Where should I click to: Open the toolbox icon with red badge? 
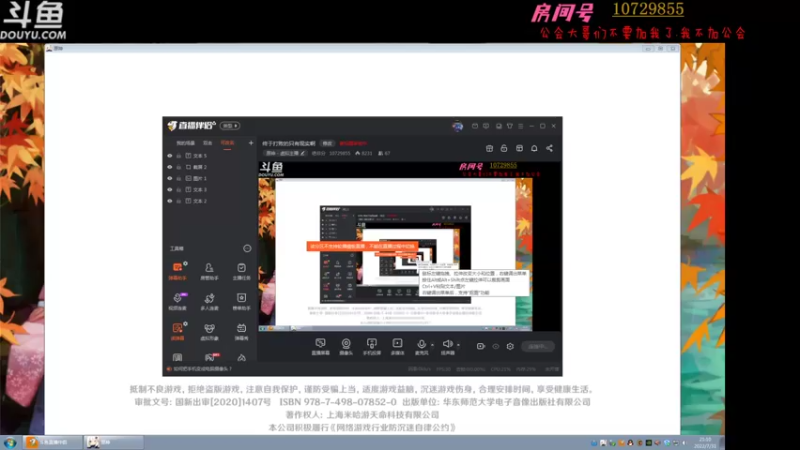click(x=210, y=357)
